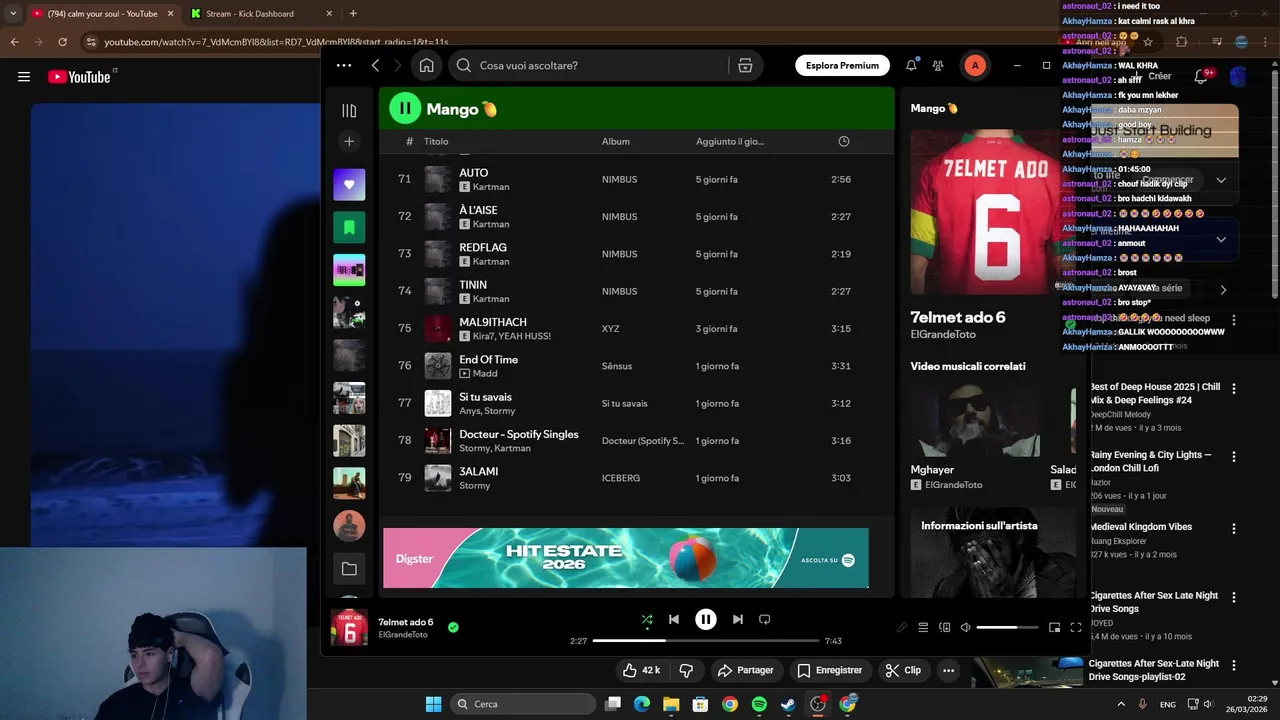
Task: Open options for Rainy Evening London Chill Lofi
Action: pyautogui.click(x=1234, y=456)
